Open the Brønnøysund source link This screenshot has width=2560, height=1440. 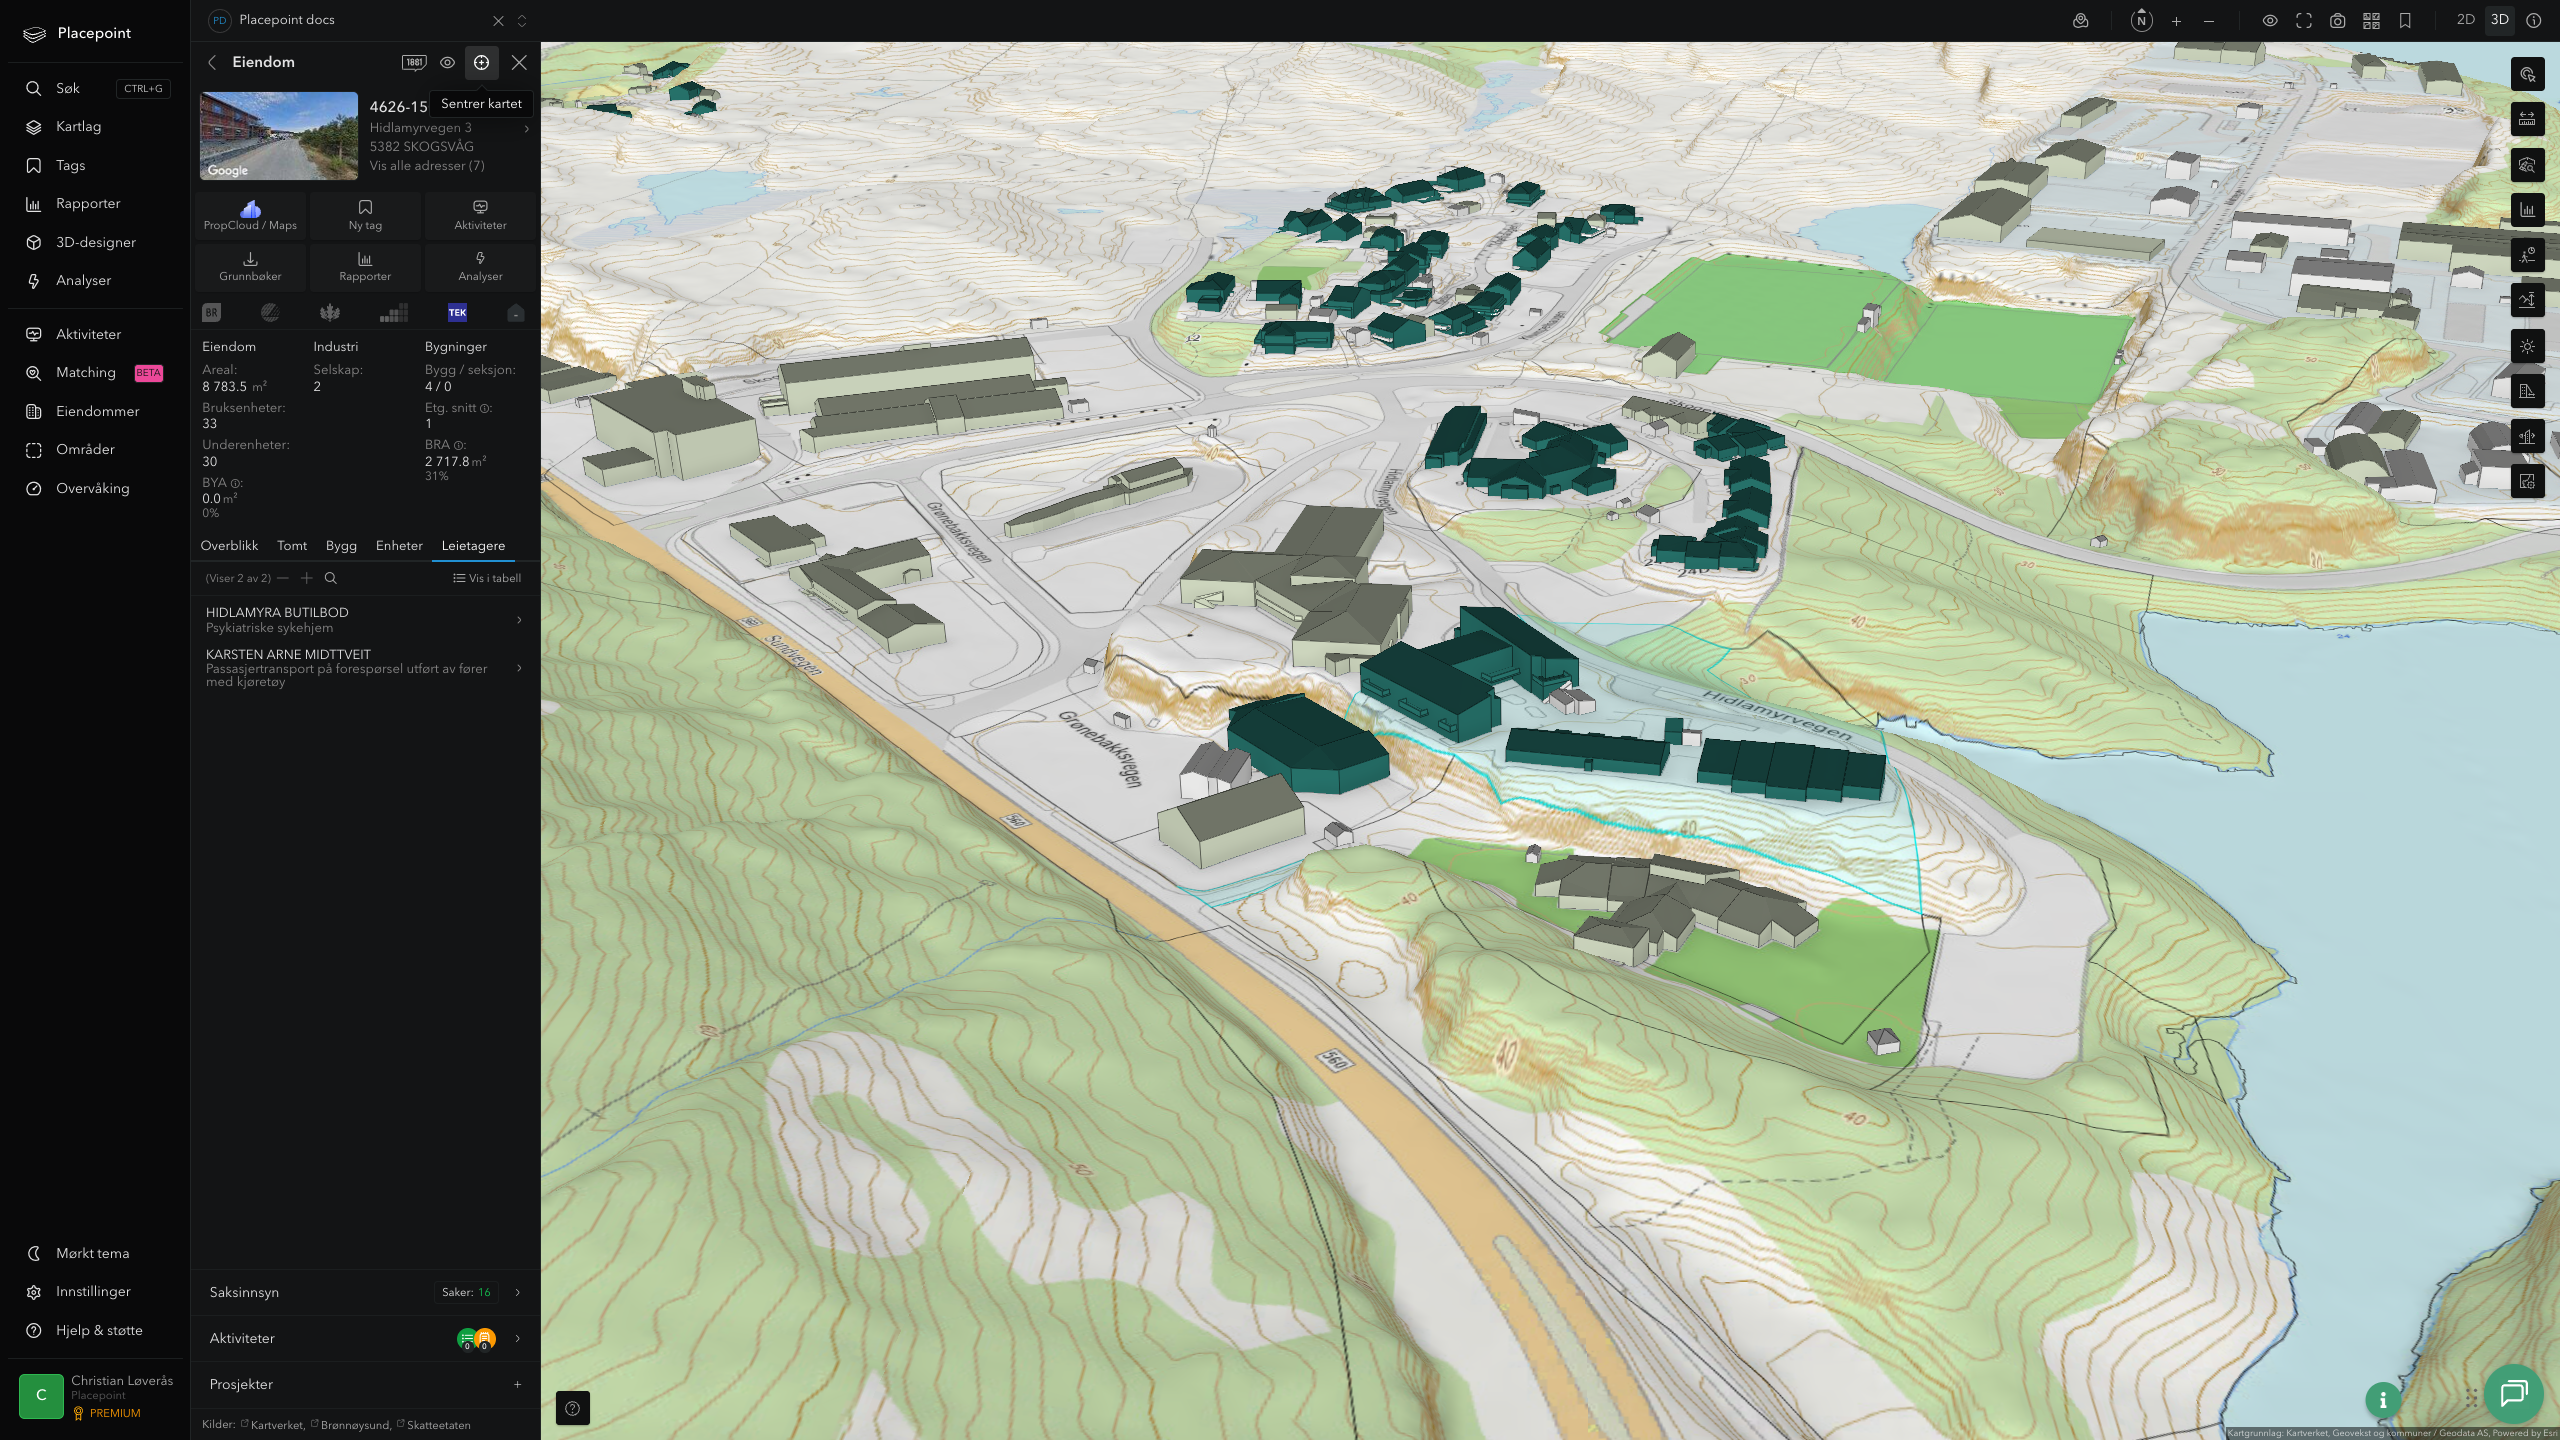click(351, 1425)
